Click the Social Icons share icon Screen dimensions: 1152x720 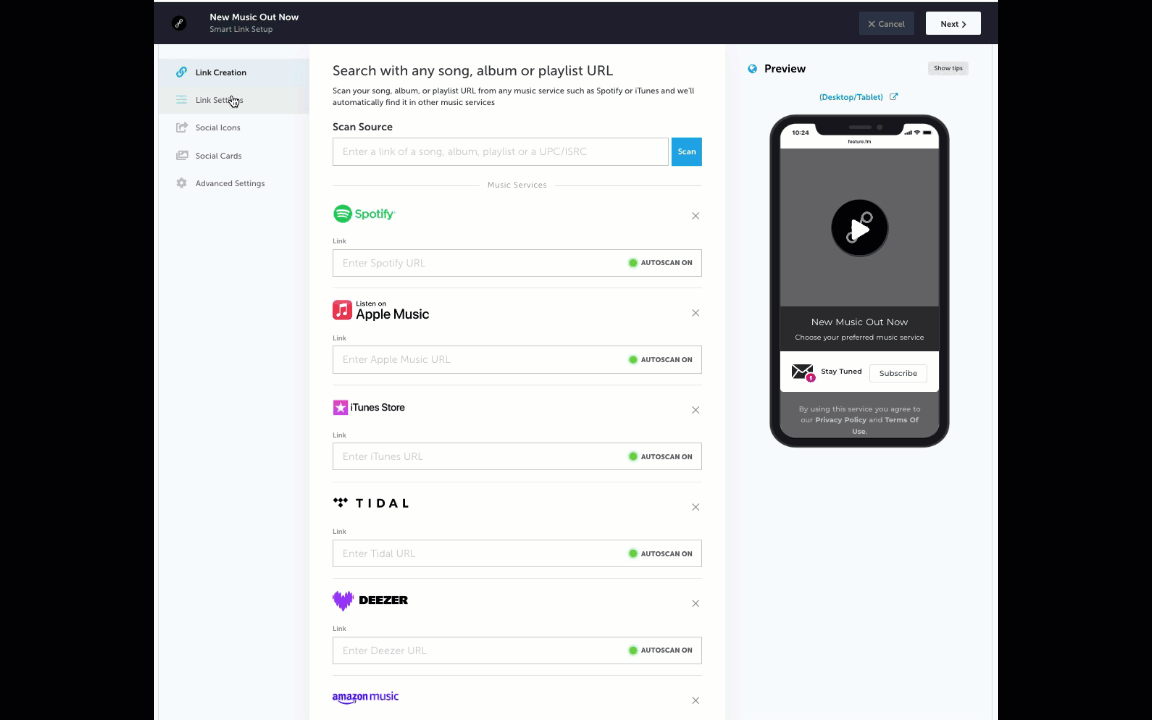click(181, 128)
